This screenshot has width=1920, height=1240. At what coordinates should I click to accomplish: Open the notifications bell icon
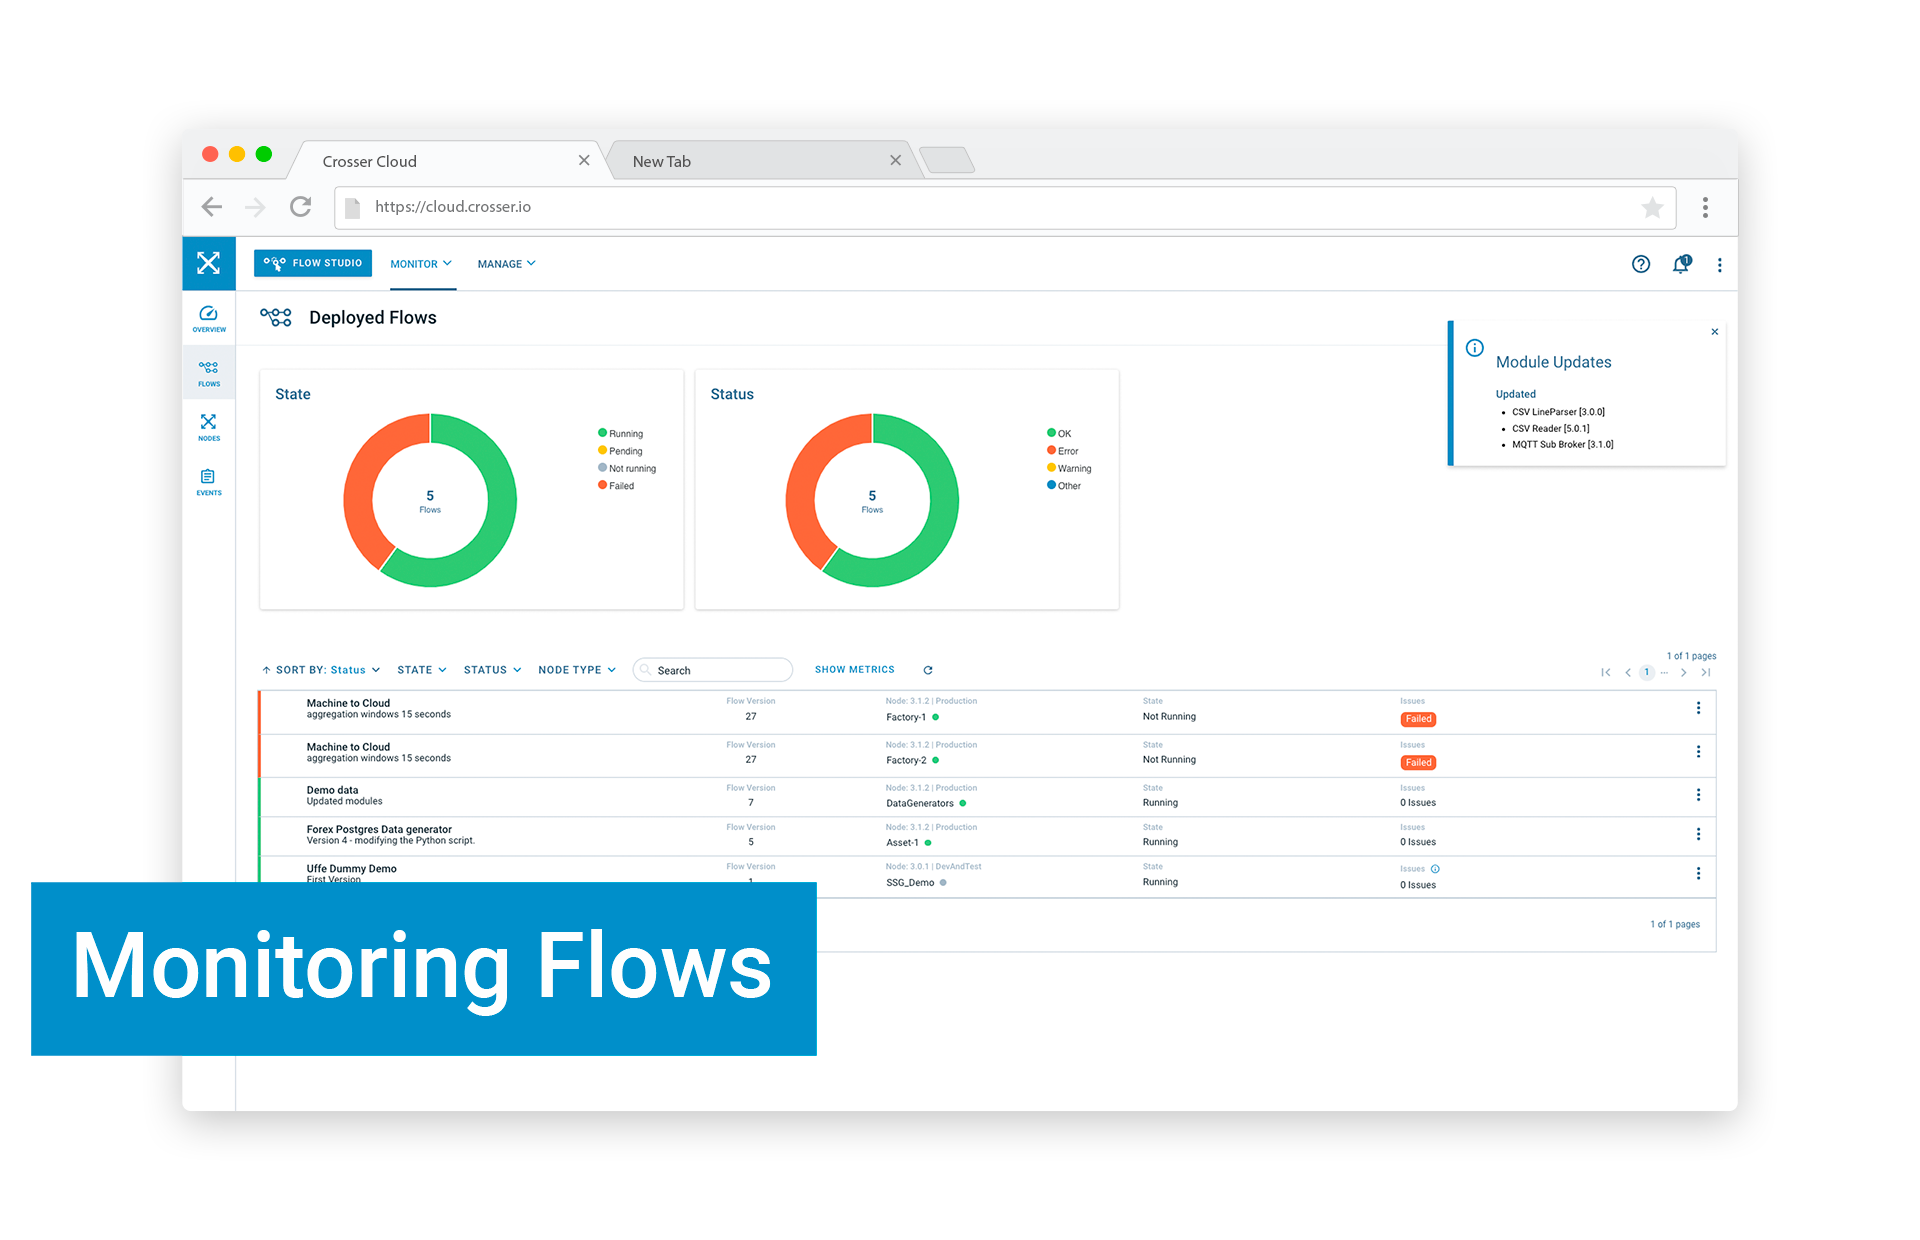click(x=1681, y=264)
